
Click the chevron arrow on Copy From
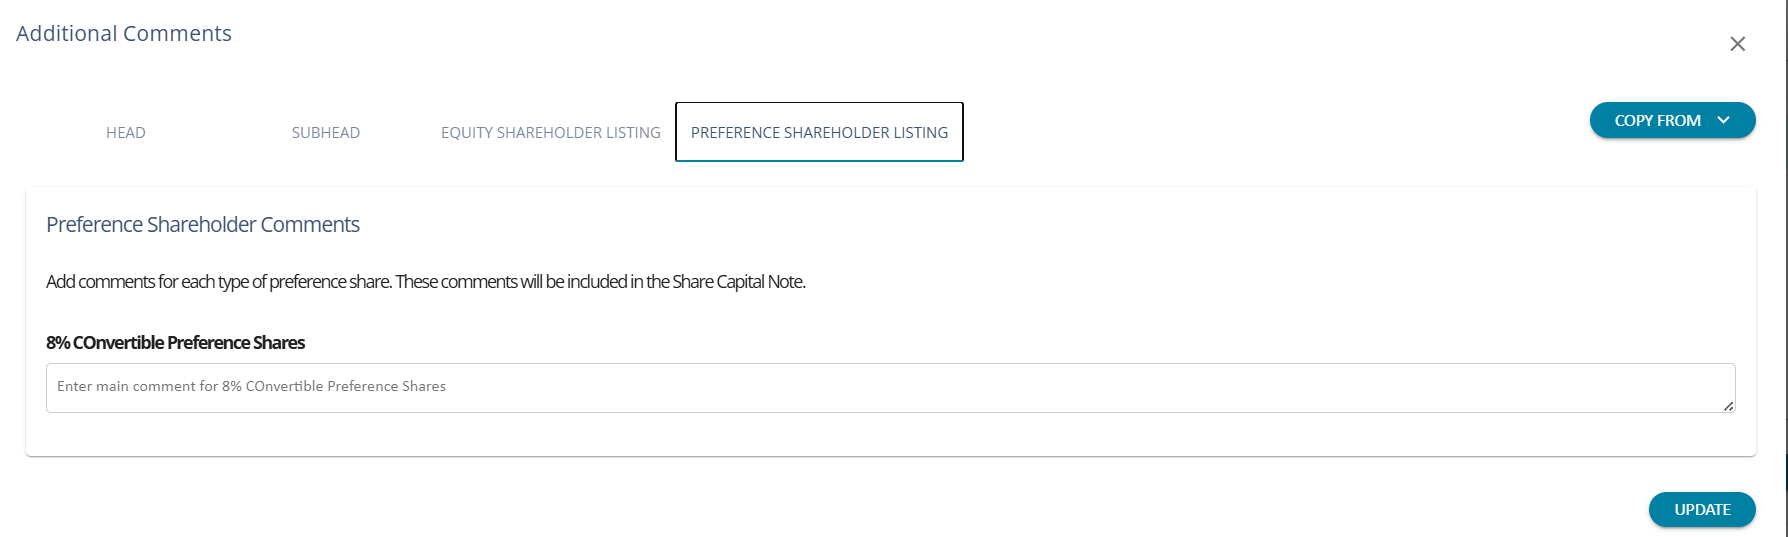pyautogui.click(x=1723, y=121)
